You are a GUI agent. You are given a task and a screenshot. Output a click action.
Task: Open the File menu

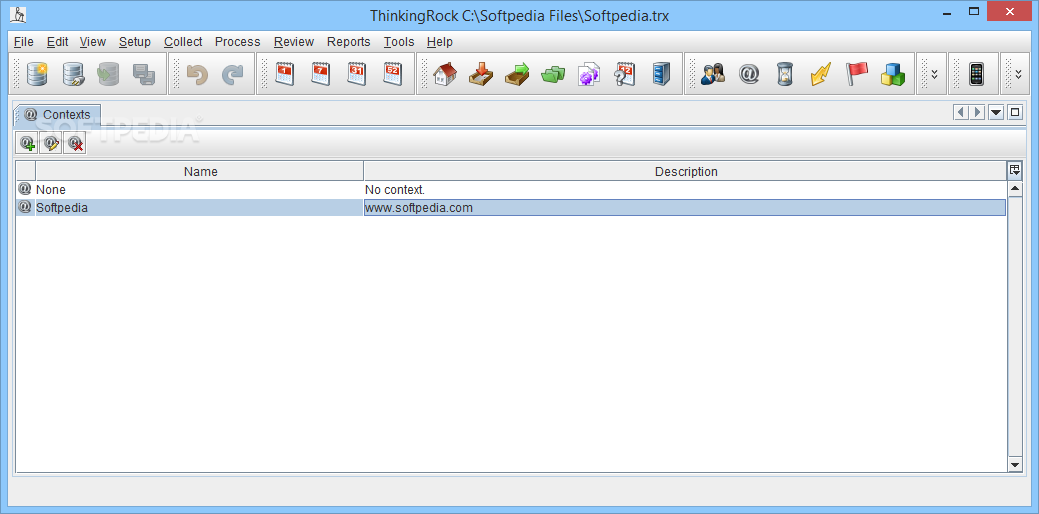(23, 42)
